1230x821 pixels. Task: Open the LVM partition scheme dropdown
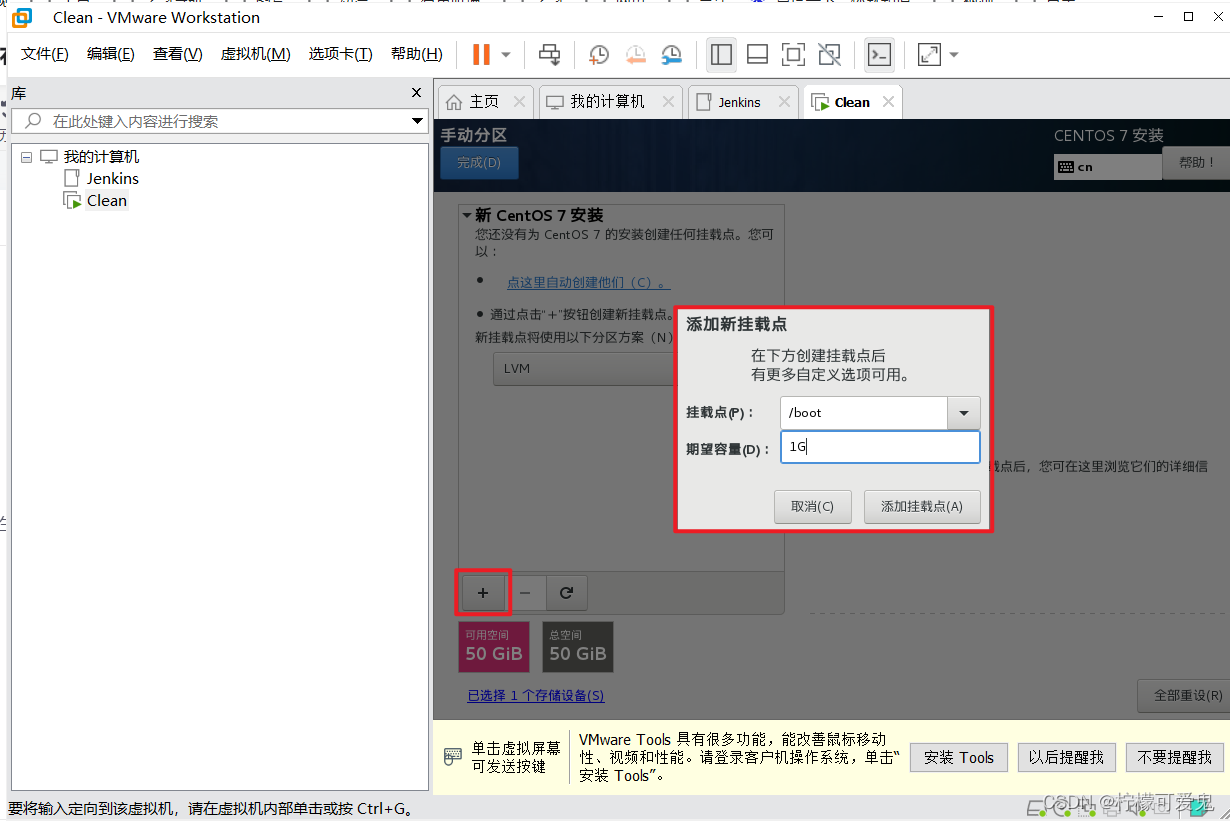click(x=585, y=368)
